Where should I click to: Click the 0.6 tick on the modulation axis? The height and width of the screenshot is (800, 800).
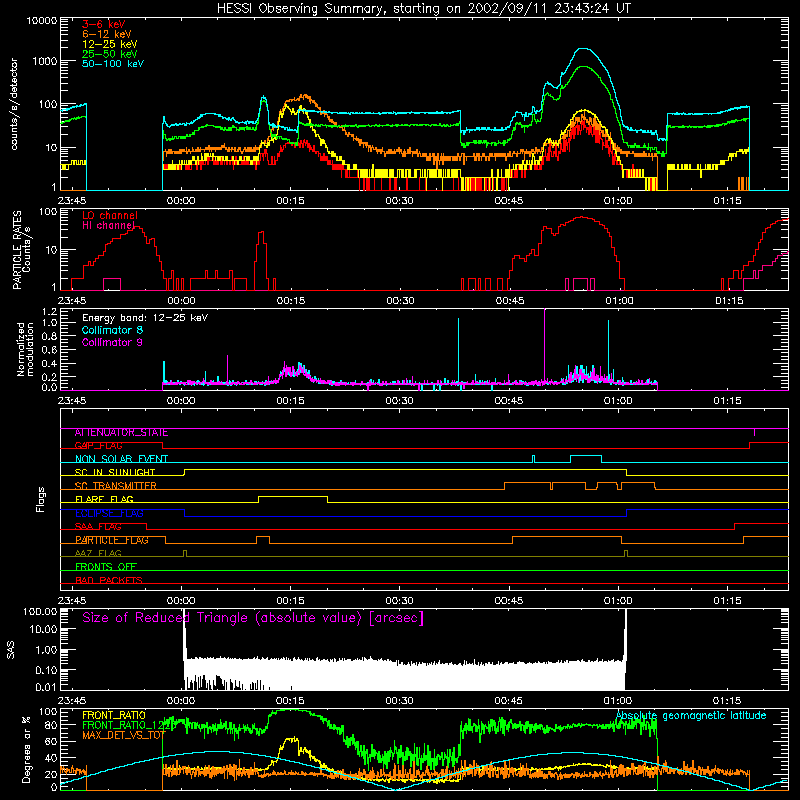(x=49, y=350)
